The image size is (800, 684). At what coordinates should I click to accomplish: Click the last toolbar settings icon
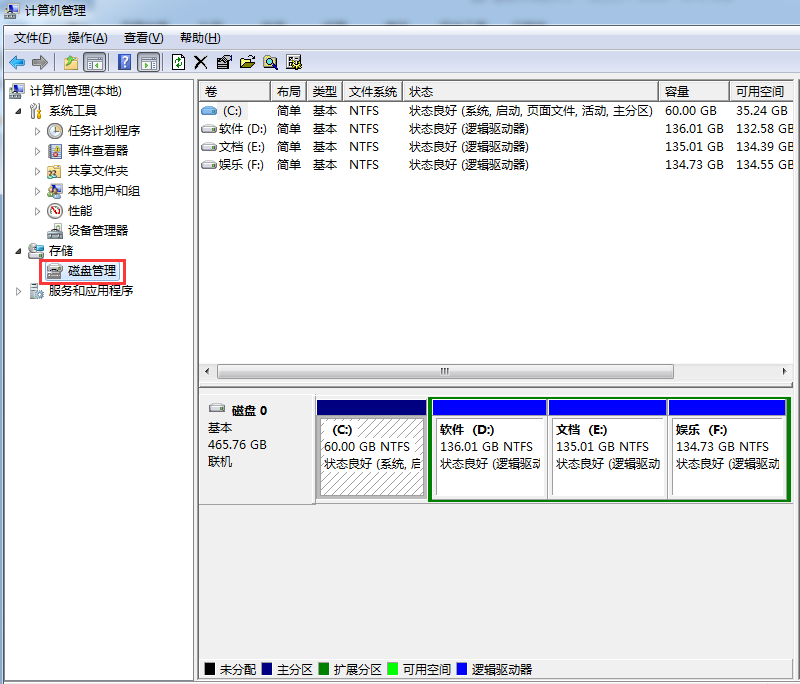point(294,62)
